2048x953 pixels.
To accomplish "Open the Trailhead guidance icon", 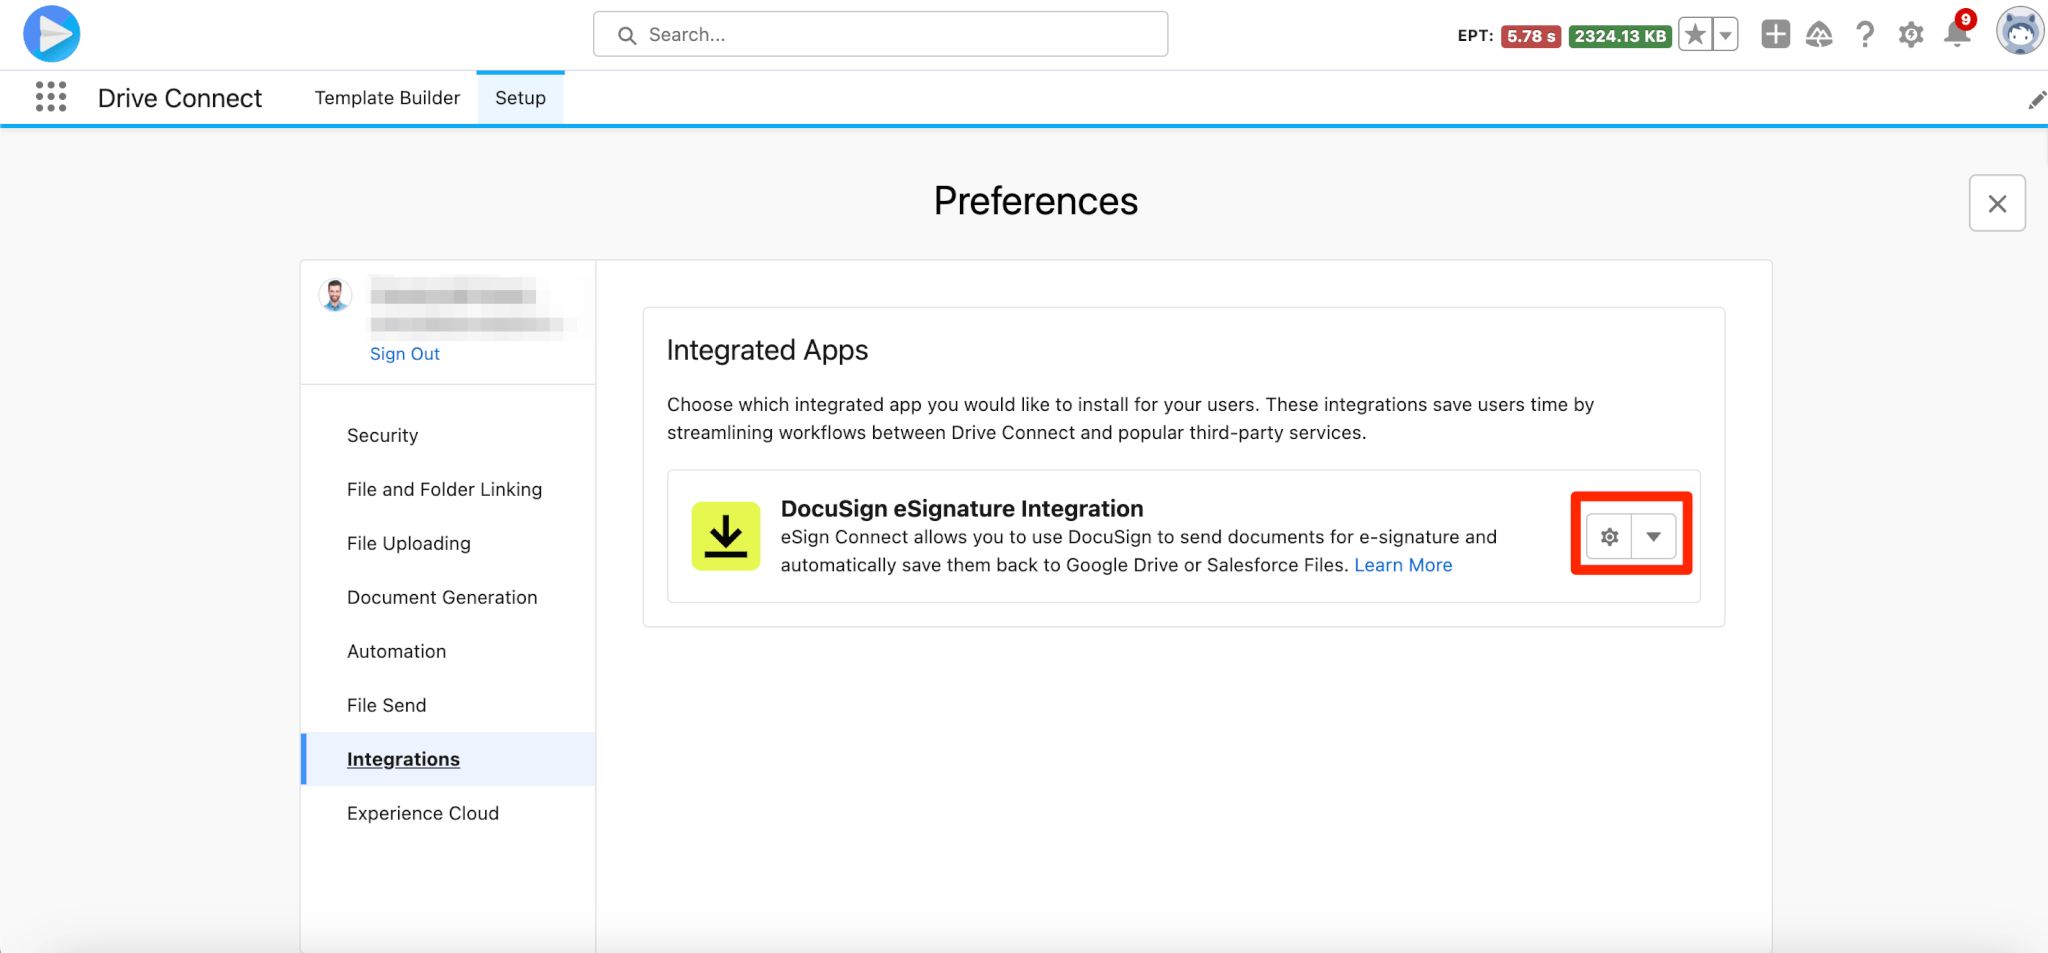I will [1819, 35].
